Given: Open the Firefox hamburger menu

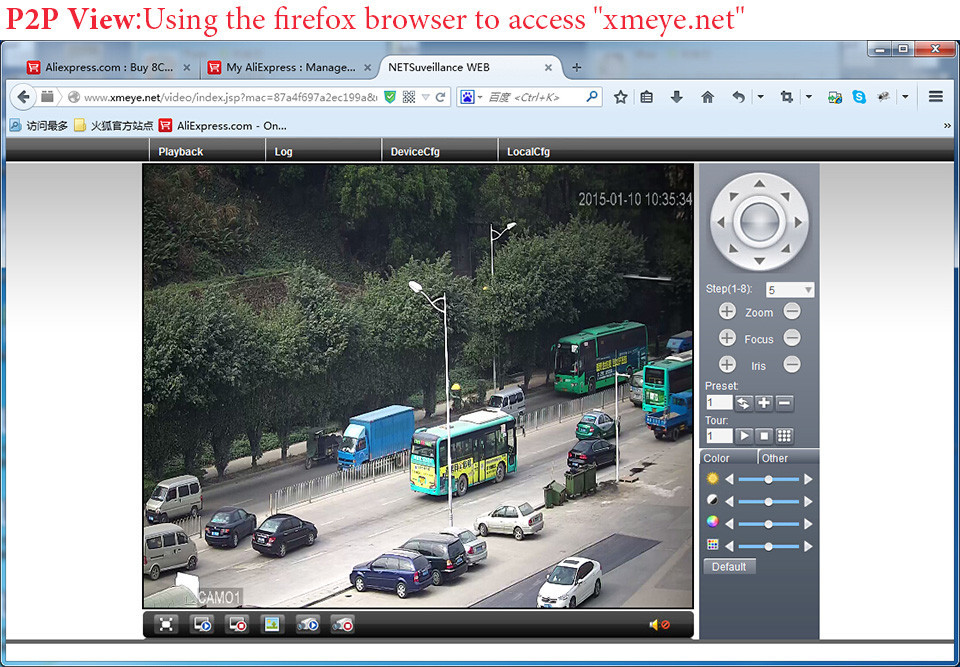Looking at the screenshot, I should [936, 96].
